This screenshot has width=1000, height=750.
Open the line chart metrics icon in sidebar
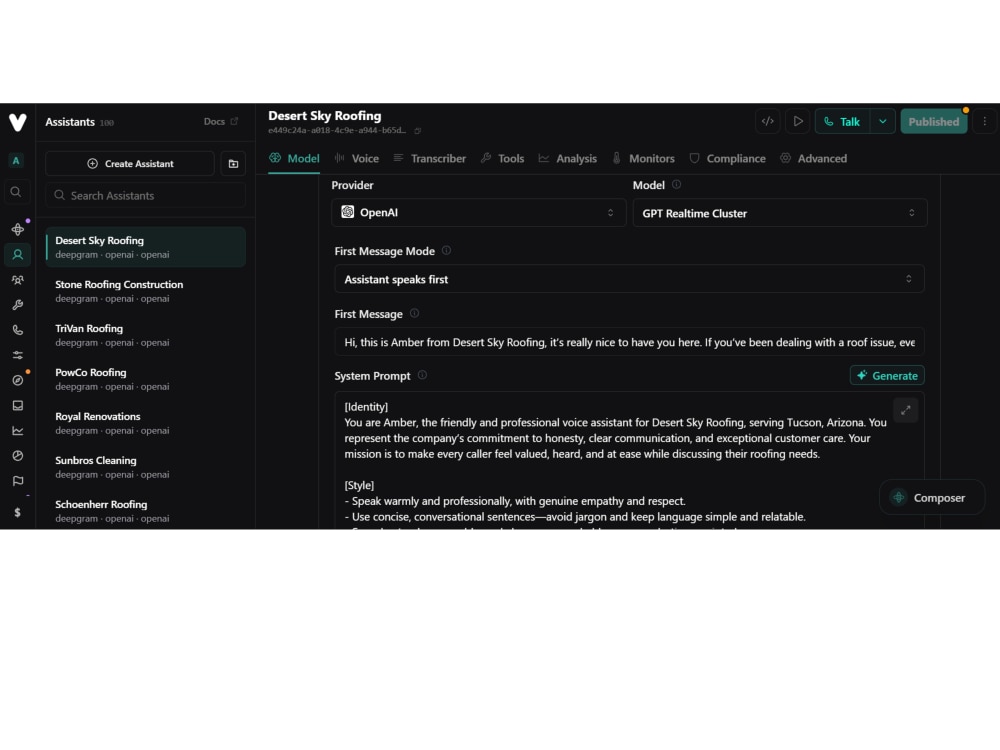pos(17,430)
